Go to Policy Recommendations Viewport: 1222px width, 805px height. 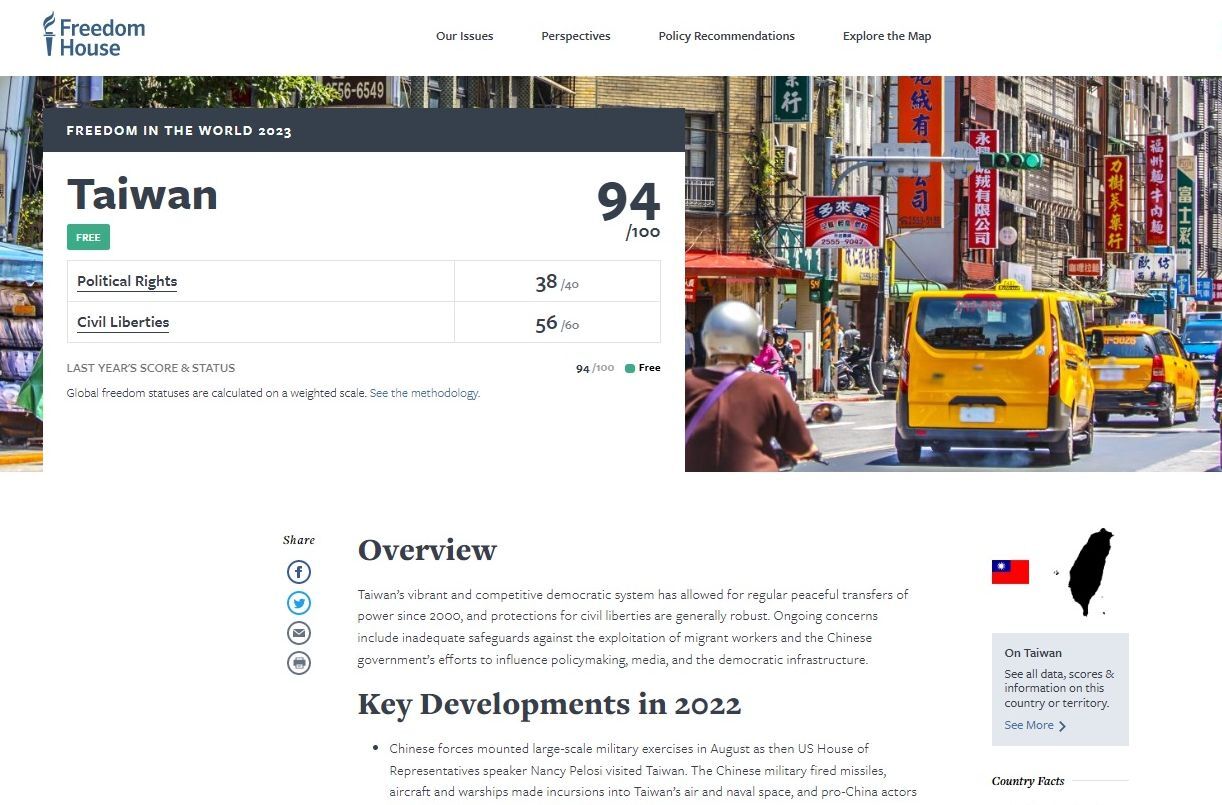pyautogui.click(x=726, y=36)
